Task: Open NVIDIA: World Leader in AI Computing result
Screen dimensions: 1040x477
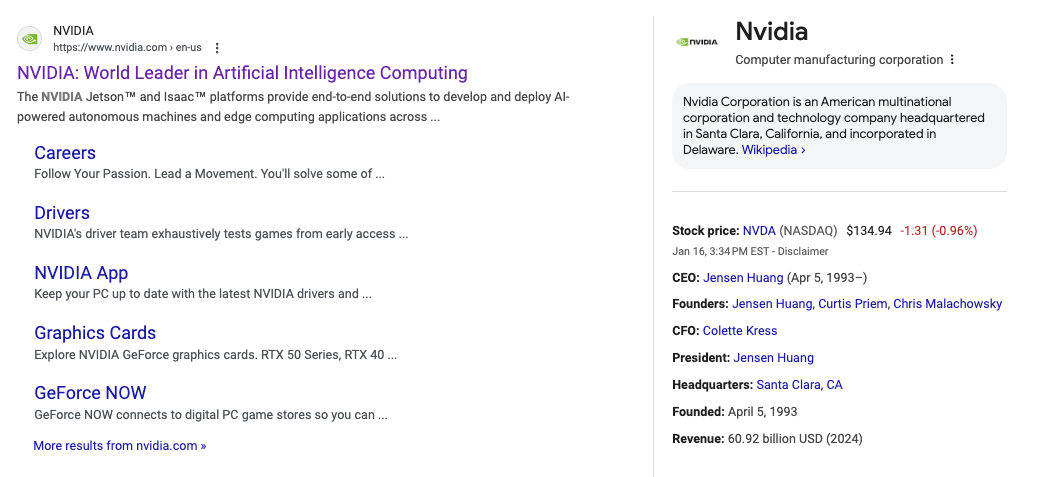Action: coord(242,73)
